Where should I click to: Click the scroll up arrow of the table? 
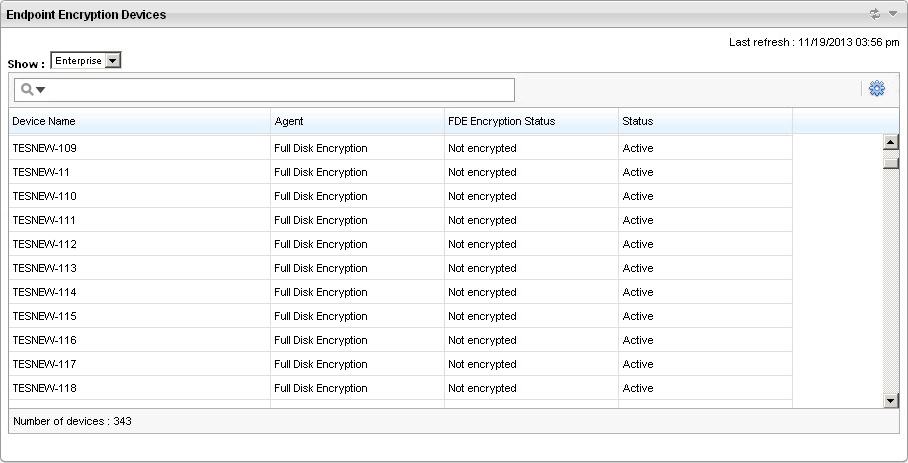[x=891, y=142]
